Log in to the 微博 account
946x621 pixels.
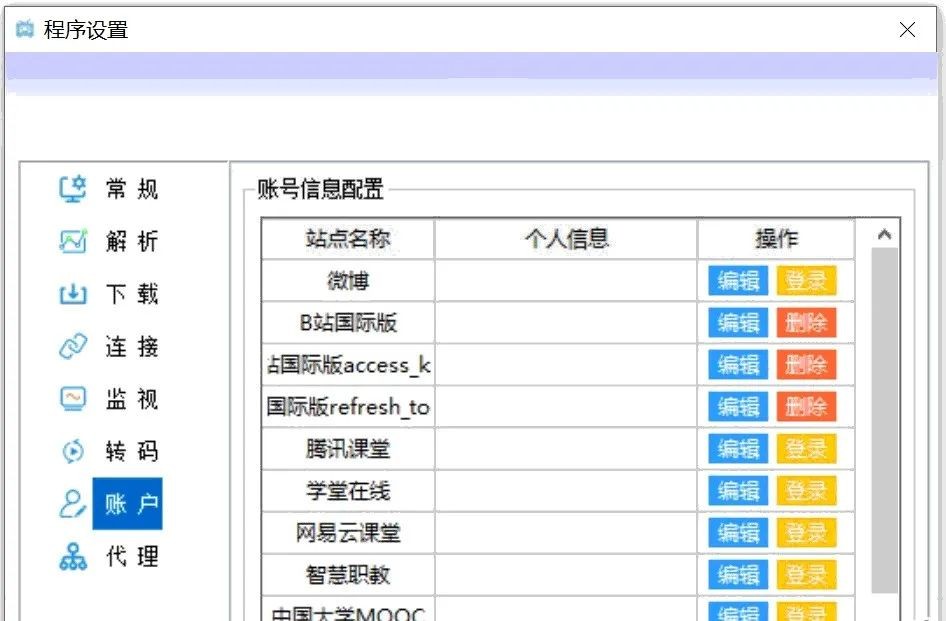pos(805,281)
